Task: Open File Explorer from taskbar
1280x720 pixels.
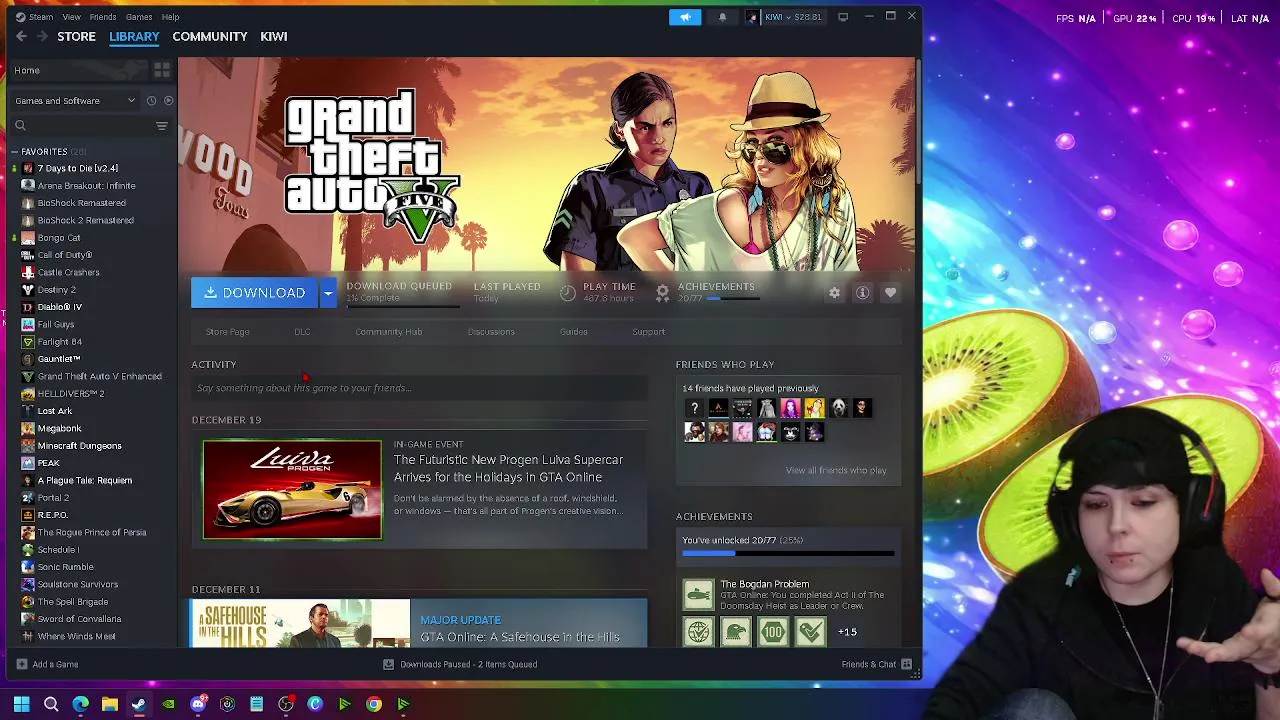Action: pos(110,704)
